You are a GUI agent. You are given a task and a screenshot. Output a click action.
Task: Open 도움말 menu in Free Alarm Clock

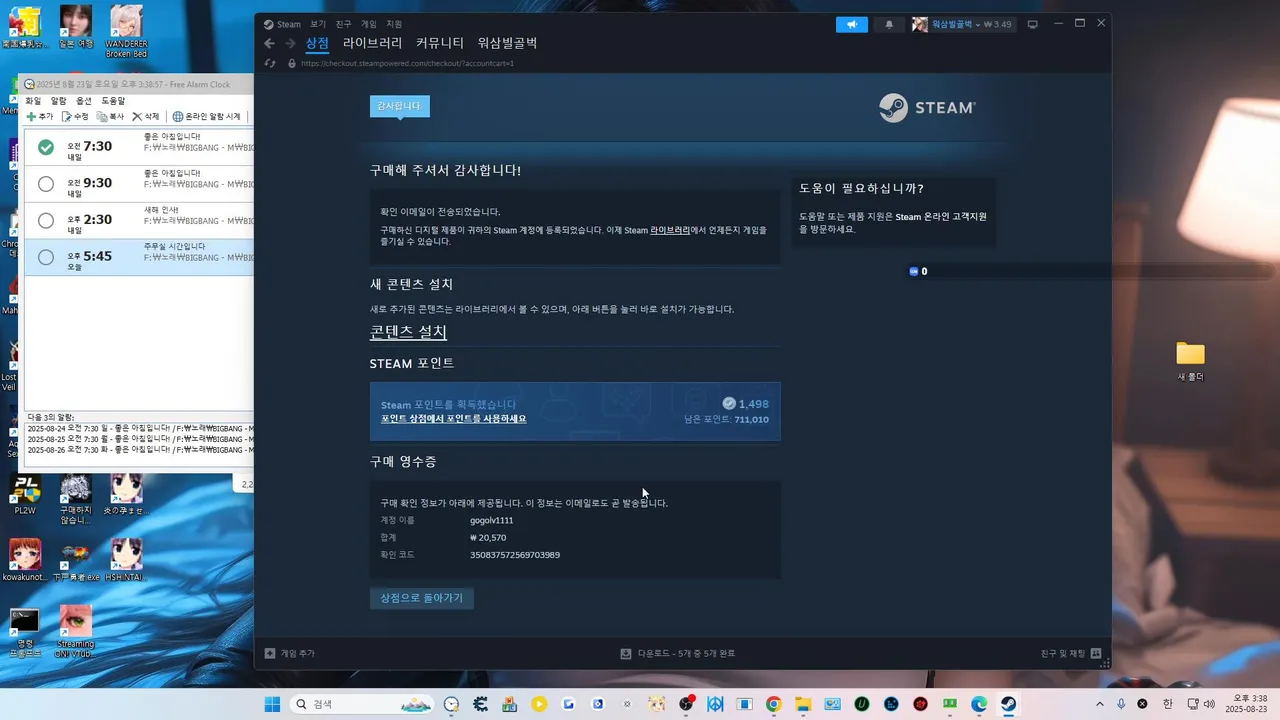(x=113, y=101)
